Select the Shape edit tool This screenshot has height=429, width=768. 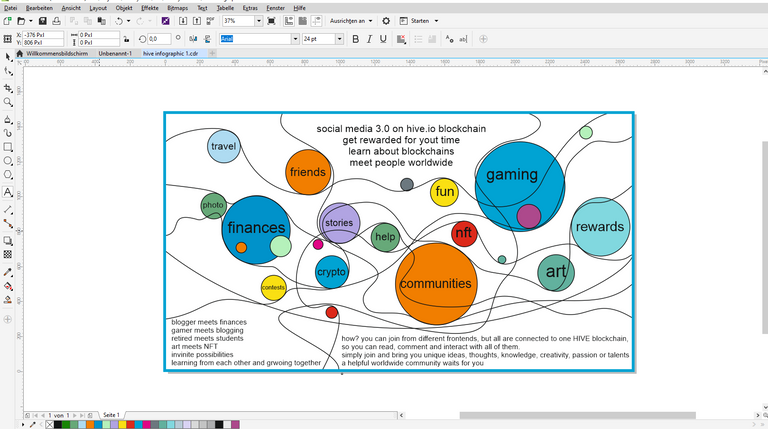pos(8,72)
